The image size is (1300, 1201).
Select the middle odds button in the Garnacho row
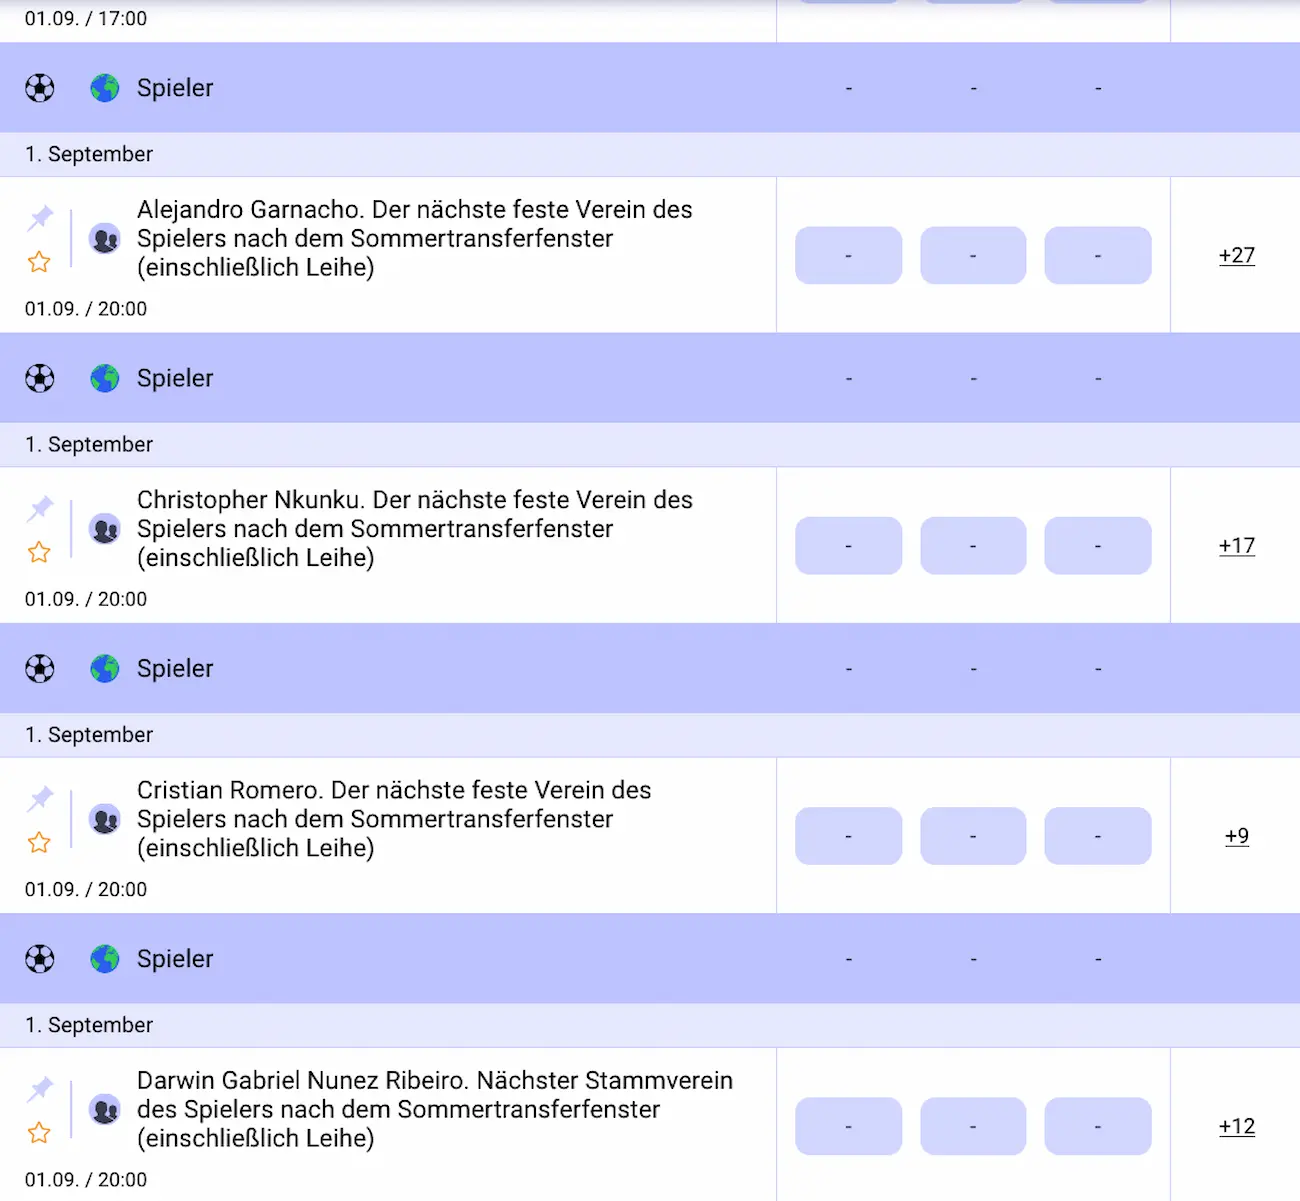point(973,255)
